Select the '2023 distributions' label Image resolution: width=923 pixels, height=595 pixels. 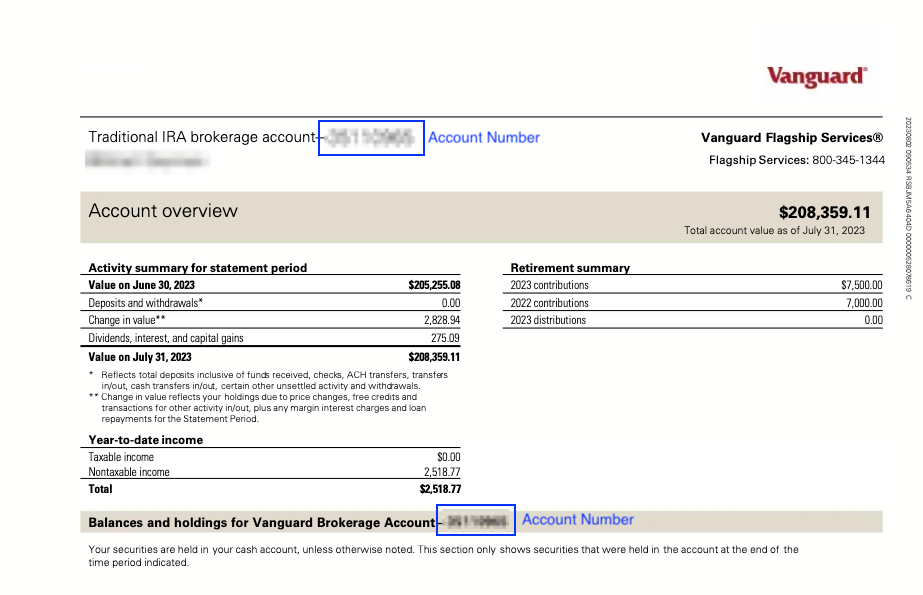(548, 320)
